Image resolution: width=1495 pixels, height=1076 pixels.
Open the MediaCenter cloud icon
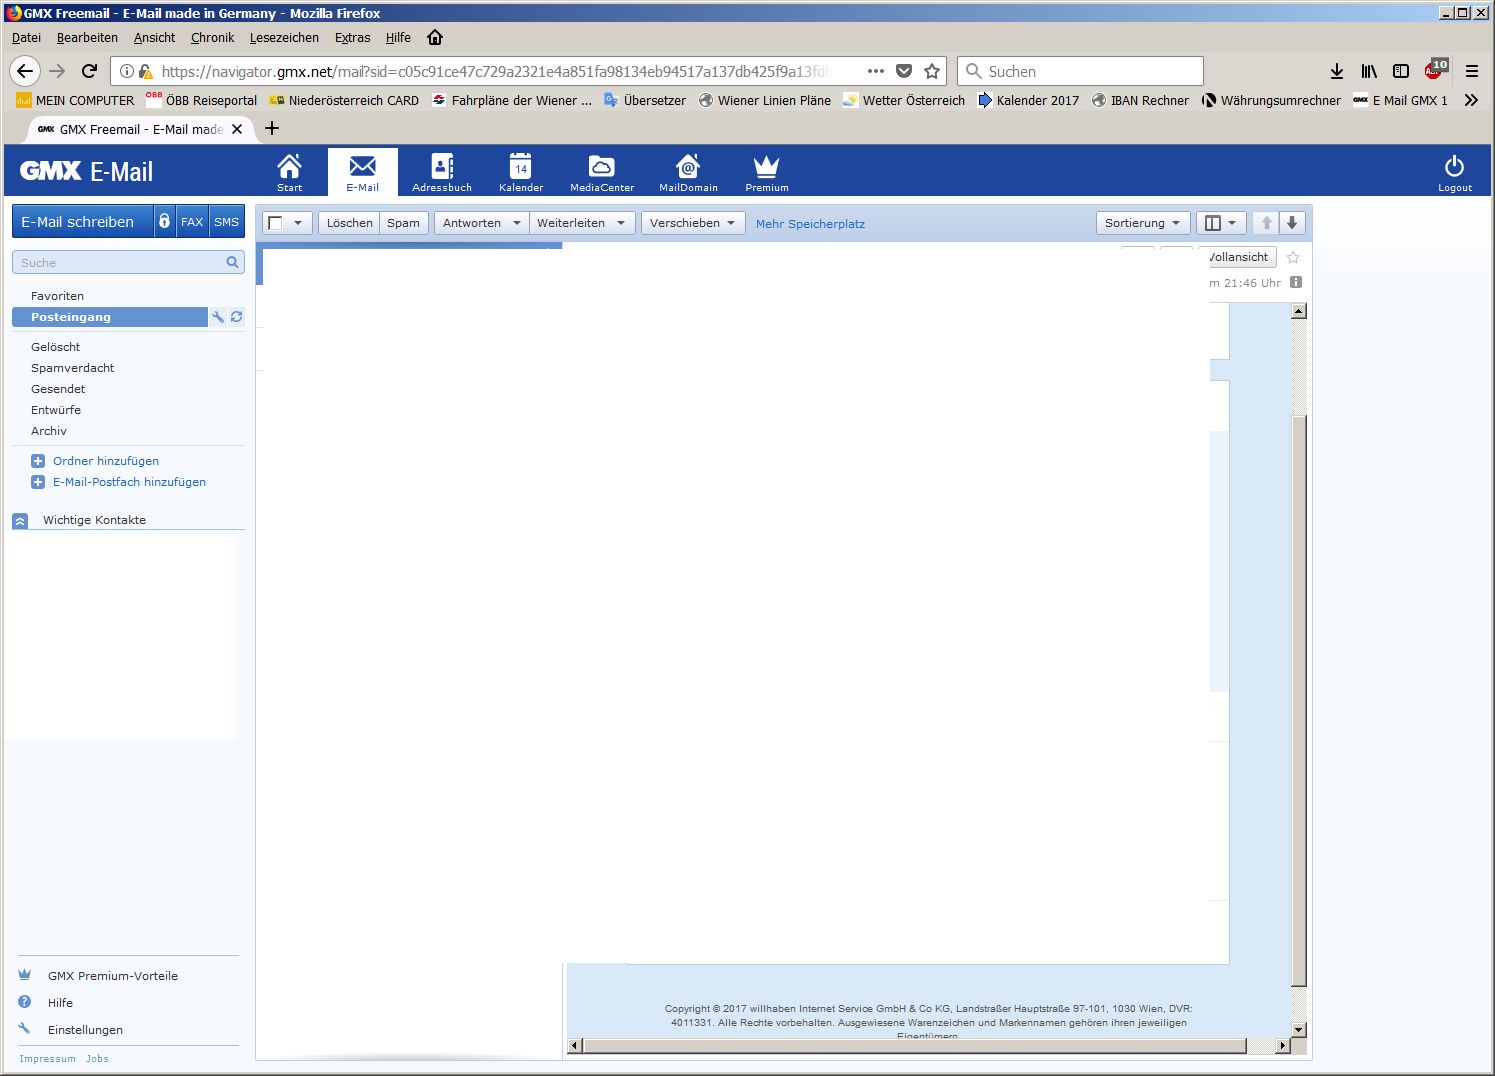point(602,172)
